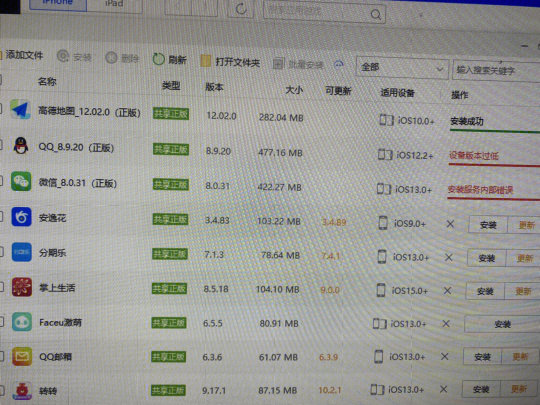Sort by 适用设备 column header

pyautogui.click(x=397, y=93)
